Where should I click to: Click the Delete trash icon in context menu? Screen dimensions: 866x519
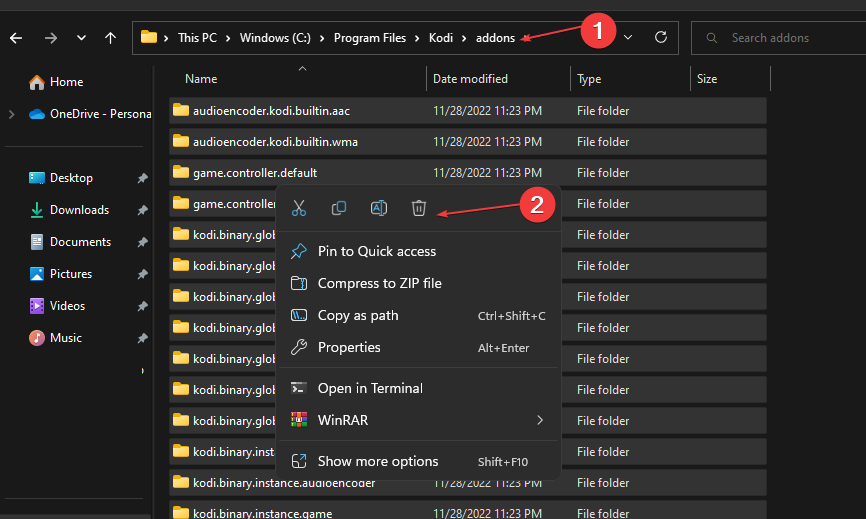click(419, 208)
